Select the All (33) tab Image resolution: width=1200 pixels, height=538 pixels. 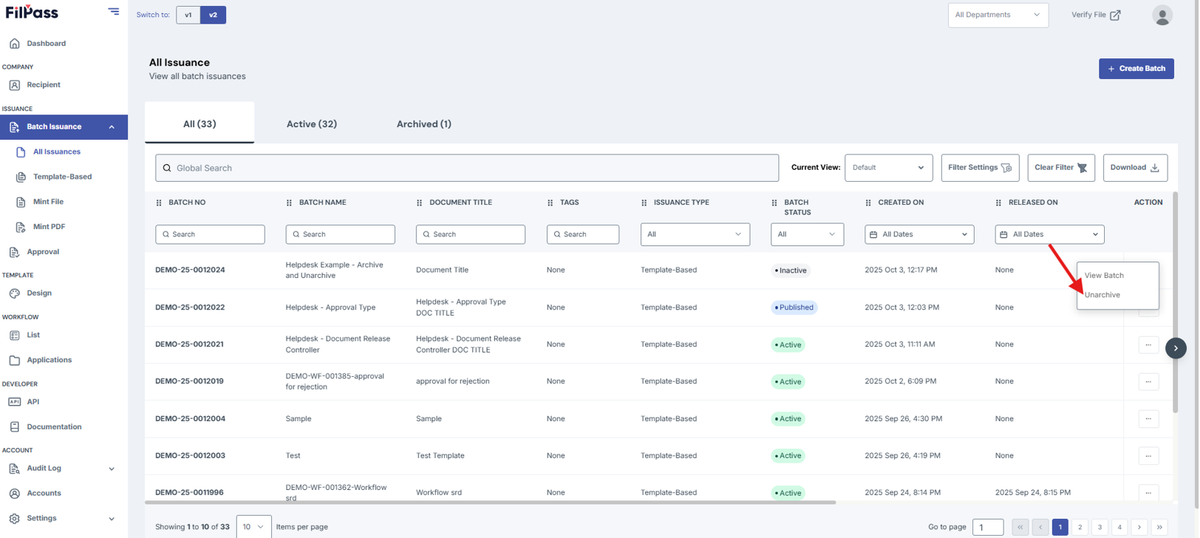tap(199, 124)
